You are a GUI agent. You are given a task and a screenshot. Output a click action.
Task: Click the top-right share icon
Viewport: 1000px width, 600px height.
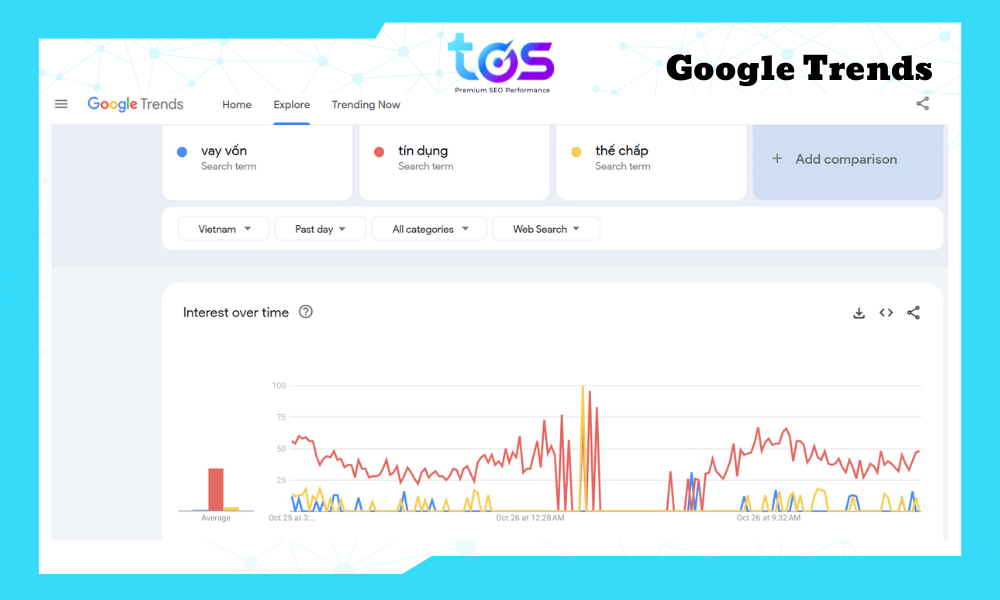click(922, 104)
